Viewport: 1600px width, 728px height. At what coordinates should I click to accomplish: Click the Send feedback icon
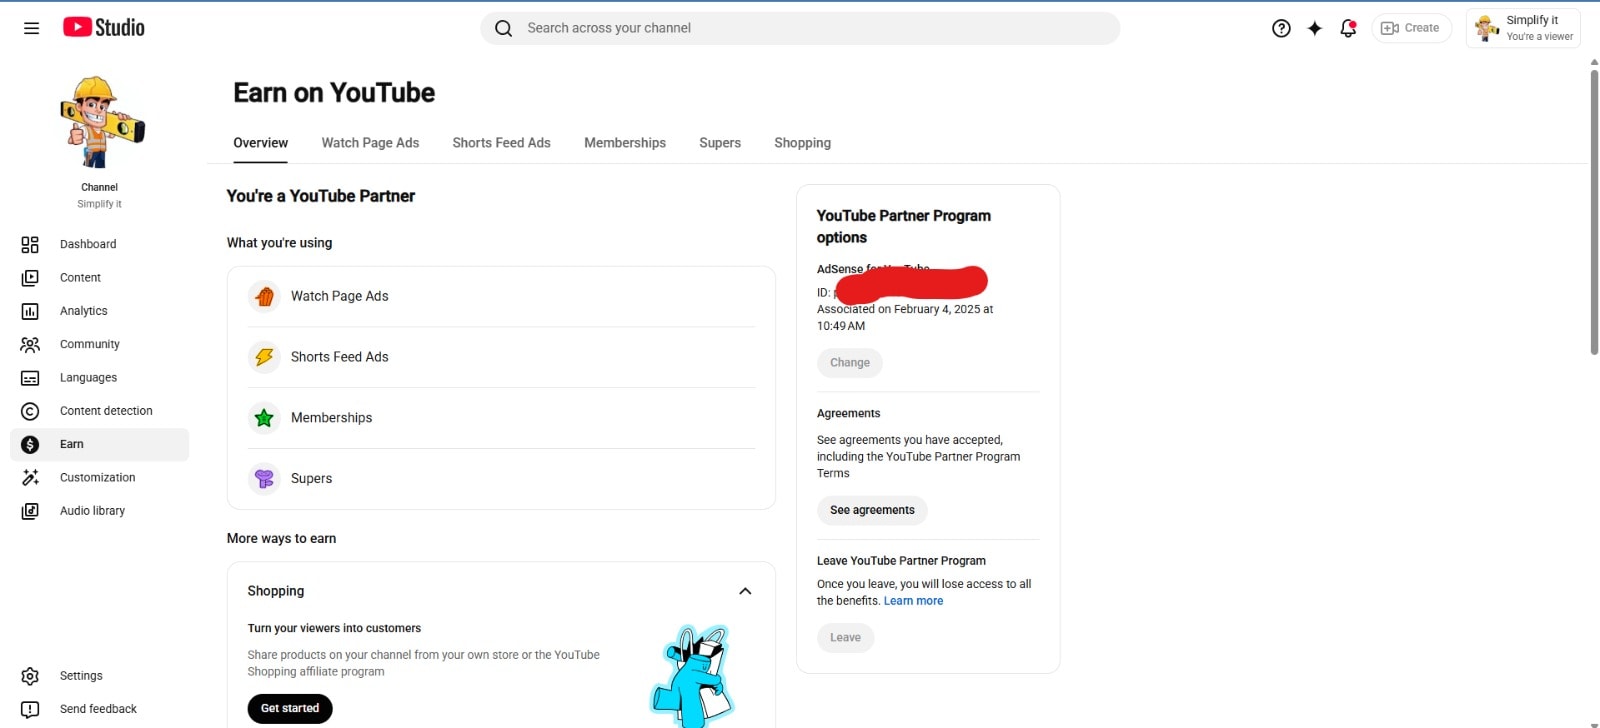point(30,709)
